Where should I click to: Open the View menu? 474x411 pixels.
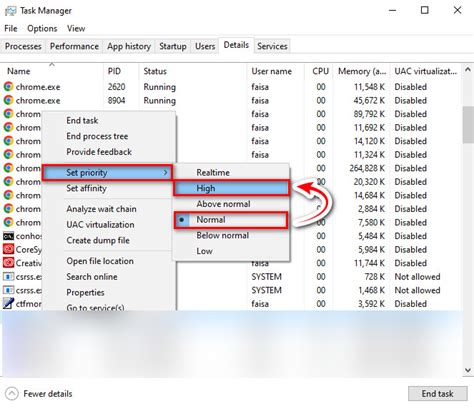(76, 29)
